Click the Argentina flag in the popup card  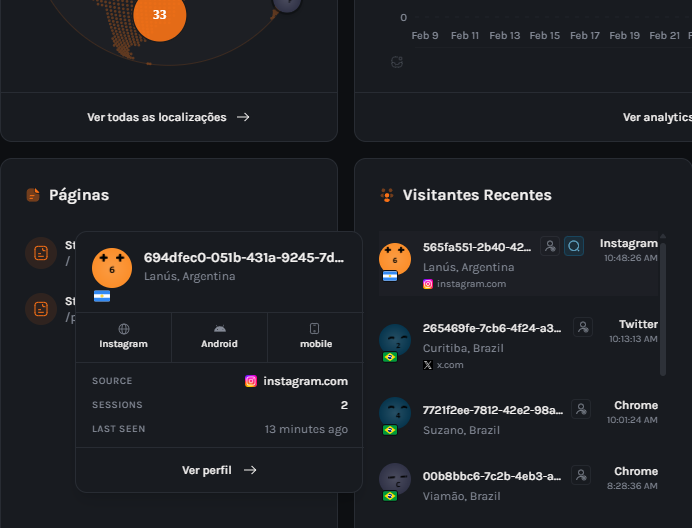coord(102,296)
